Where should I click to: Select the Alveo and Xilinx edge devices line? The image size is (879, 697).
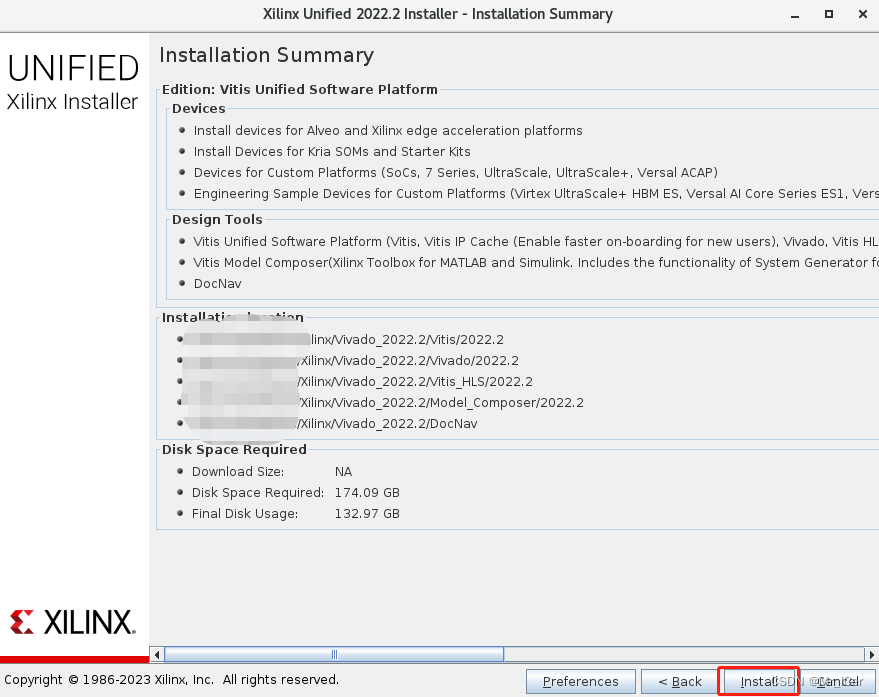pos(388,131)
